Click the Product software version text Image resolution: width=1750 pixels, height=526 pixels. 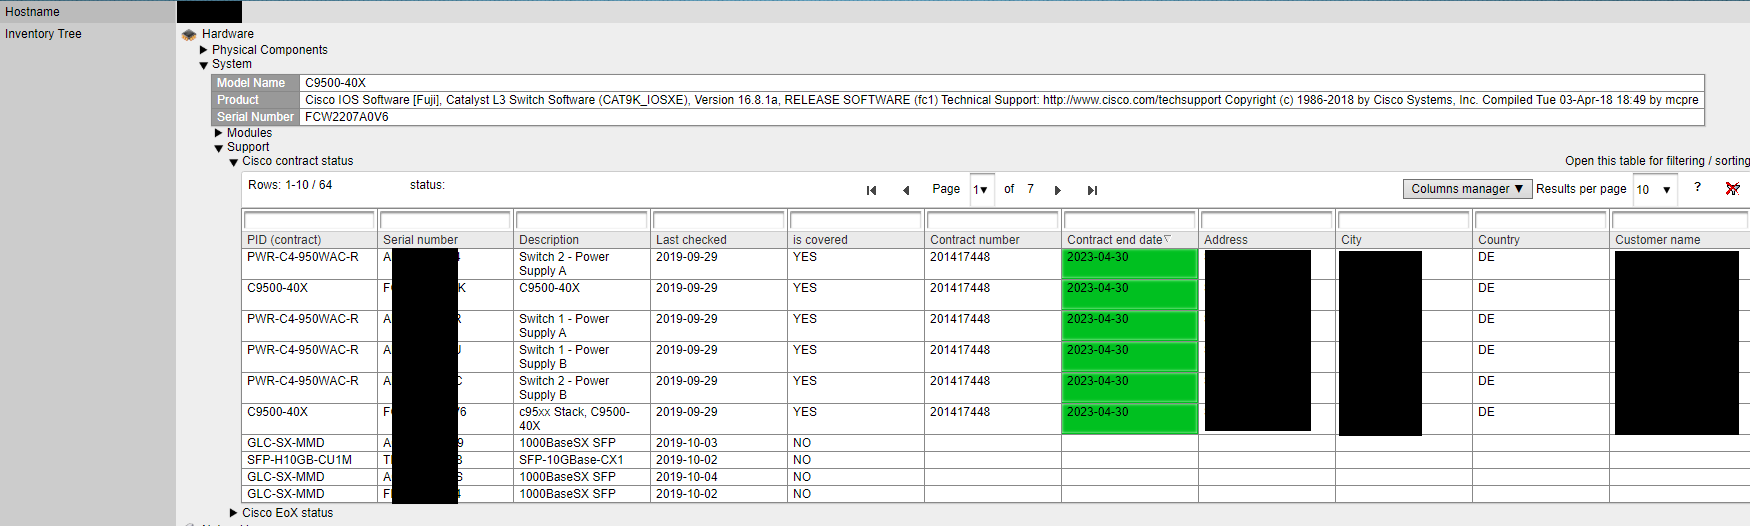pyautogui.click(x=1001, y=100)
